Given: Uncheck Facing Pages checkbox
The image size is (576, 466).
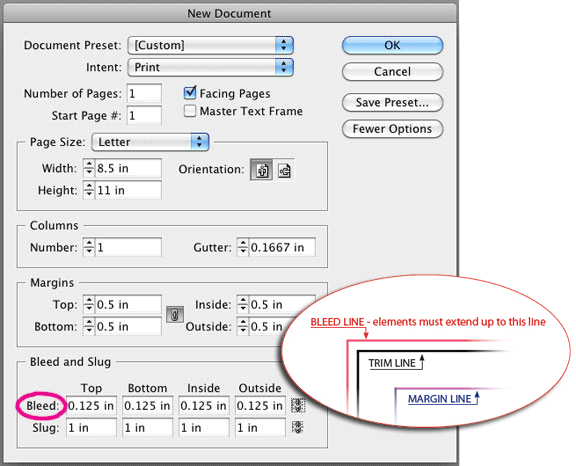Looking at the screenshot, I should [190, 93].
